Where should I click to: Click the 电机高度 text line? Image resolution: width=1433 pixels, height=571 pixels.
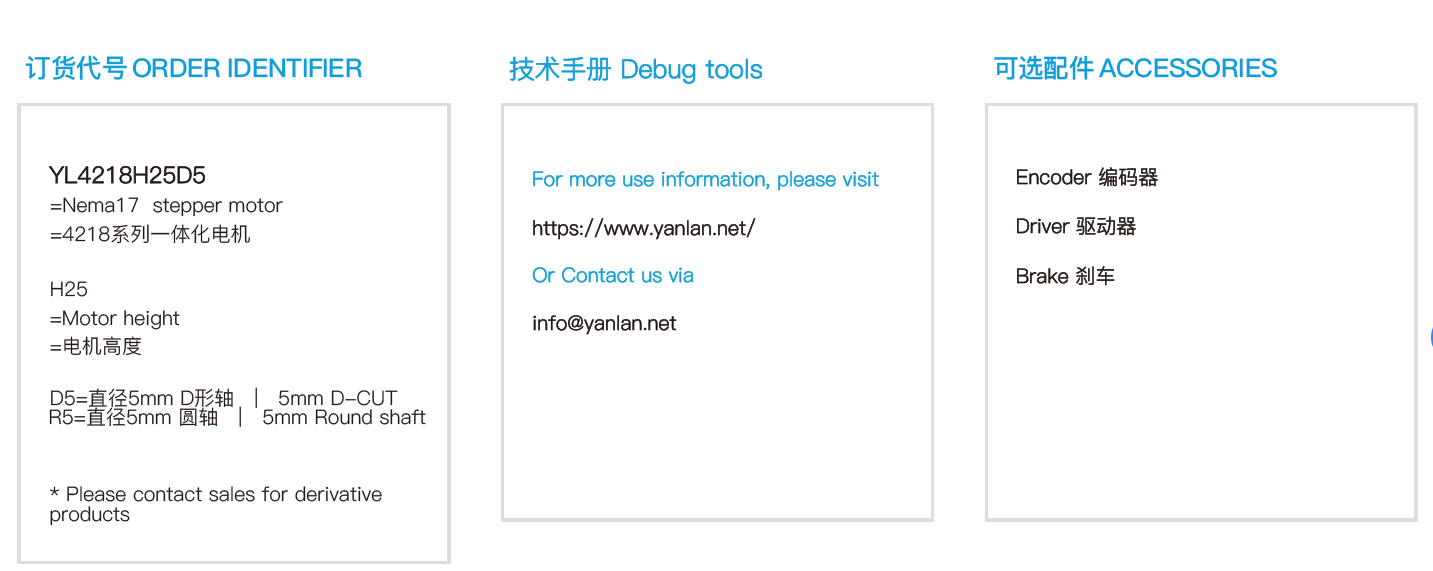96,347
